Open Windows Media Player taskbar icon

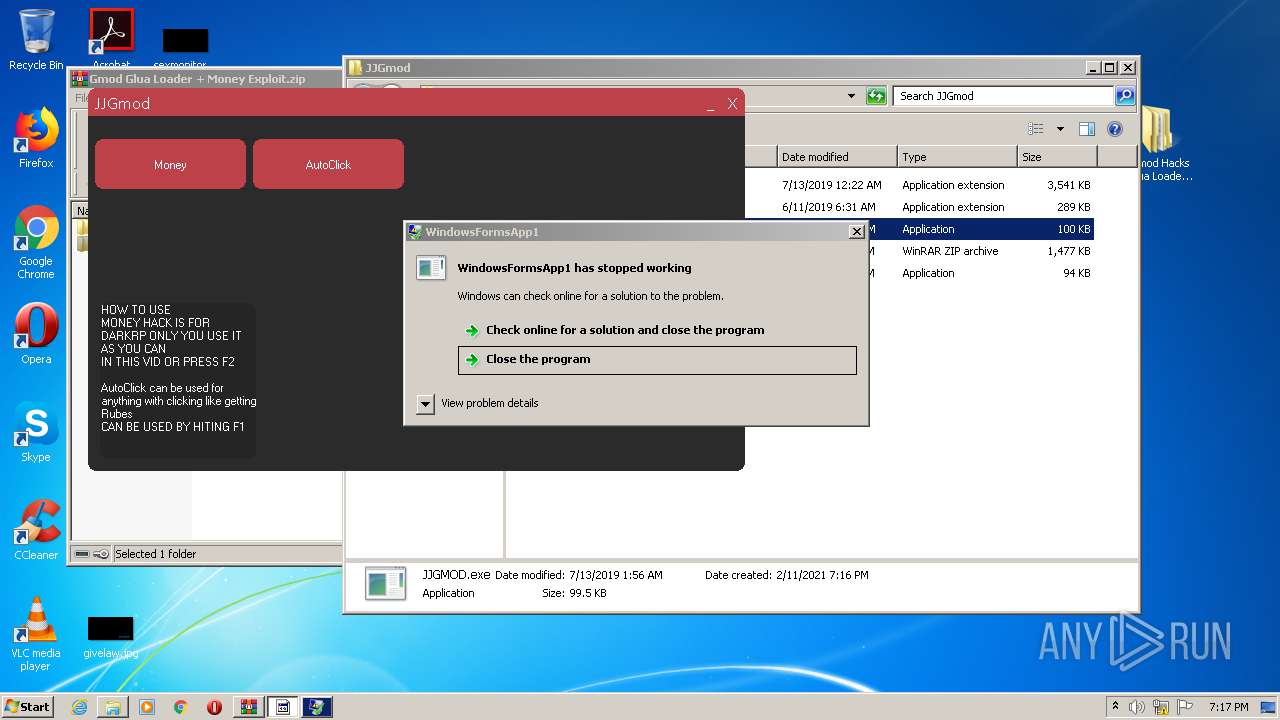pos(147,707)
